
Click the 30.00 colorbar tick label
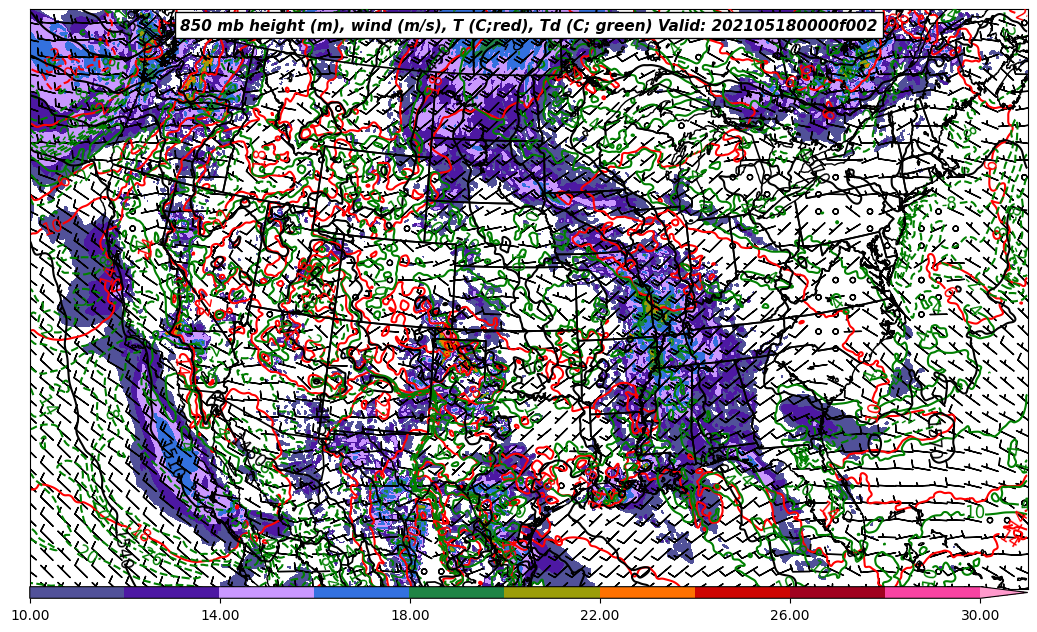pyautogui.click(x=980, y=615)
